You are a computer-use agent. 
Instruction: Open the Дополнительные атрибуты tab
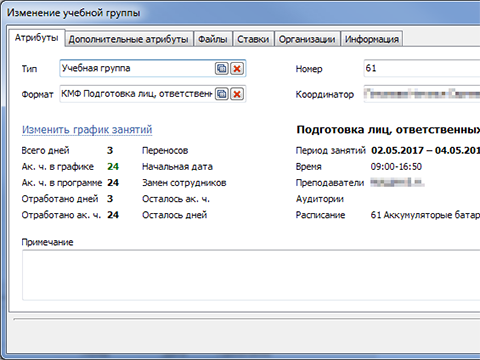click(129, 39)
